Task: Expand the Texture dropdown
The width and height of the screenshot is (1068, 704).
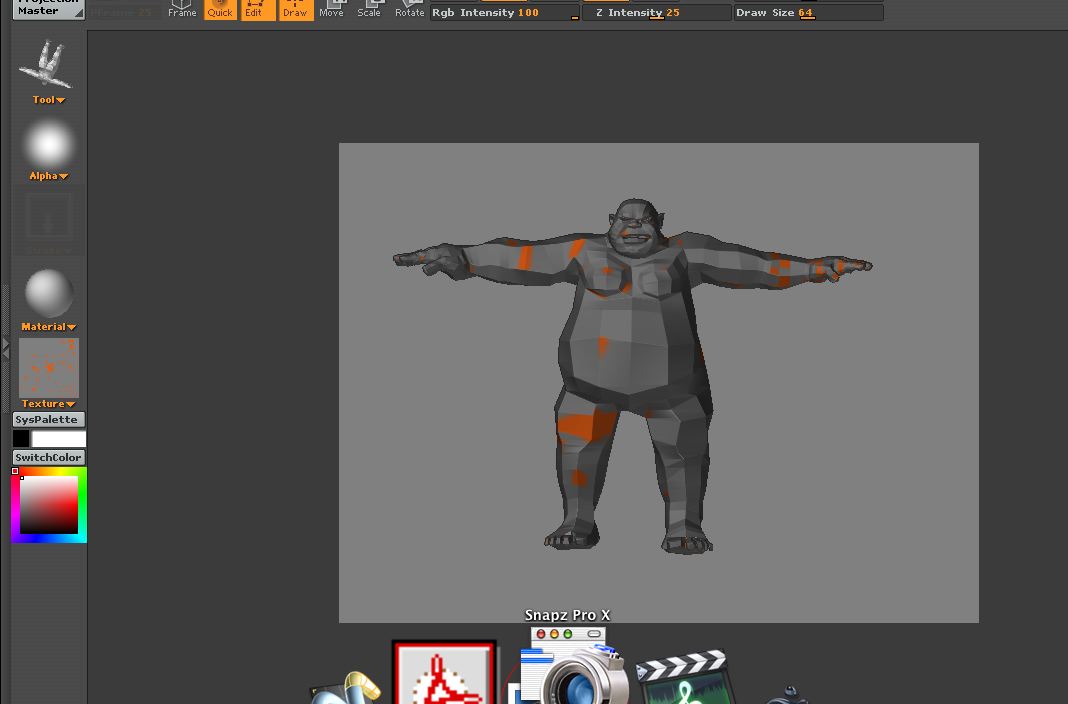Action: (47, 403)
